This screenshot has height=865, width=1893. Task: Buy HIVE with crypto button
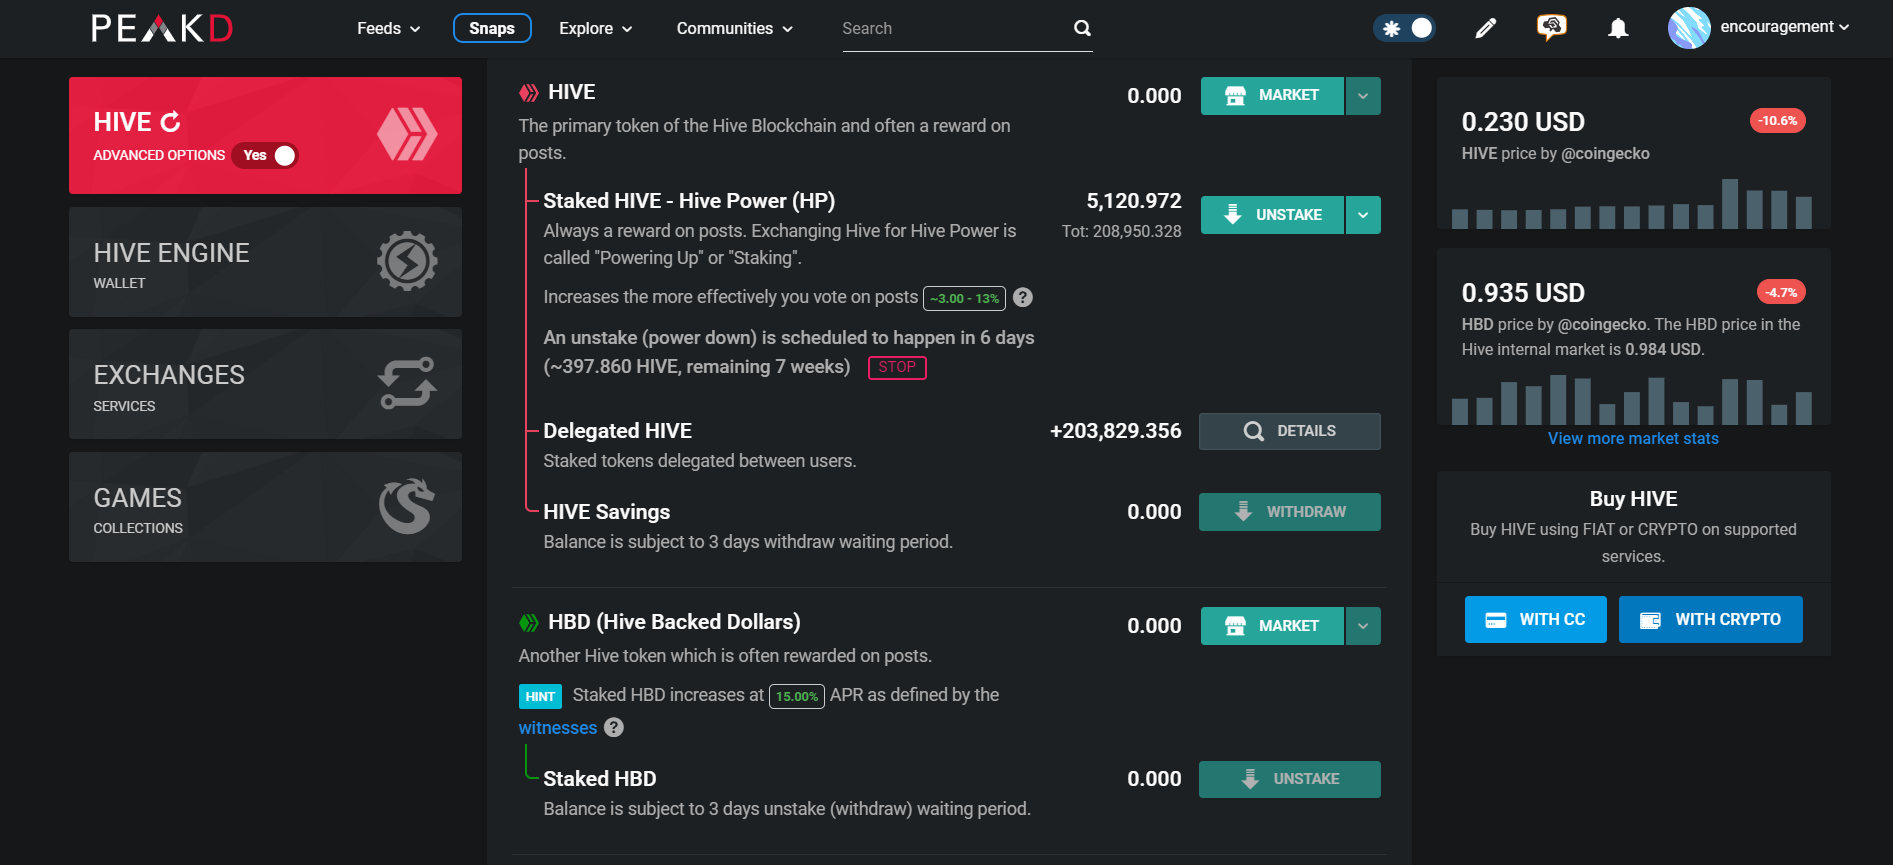pos(1711,620)
